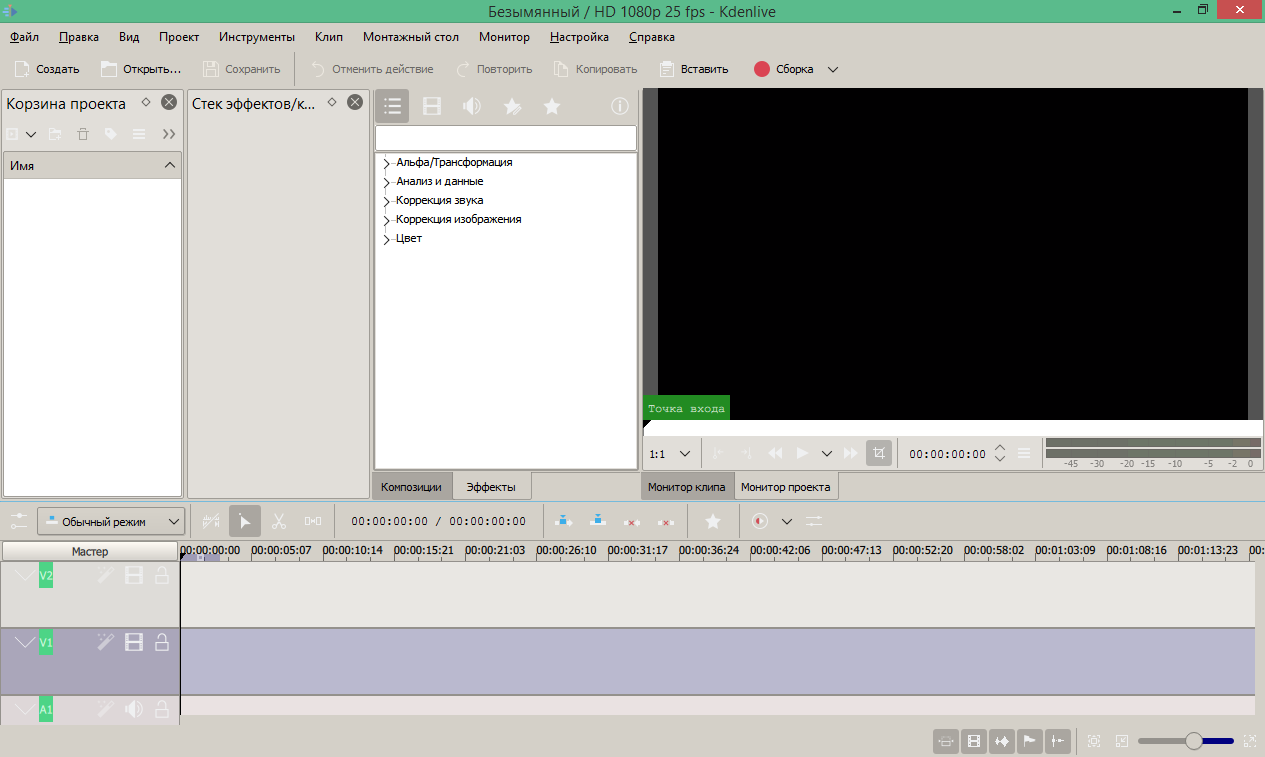
Task: Show video effects category in effects panel
Action: pyautogui.click(x=432, y=107)
